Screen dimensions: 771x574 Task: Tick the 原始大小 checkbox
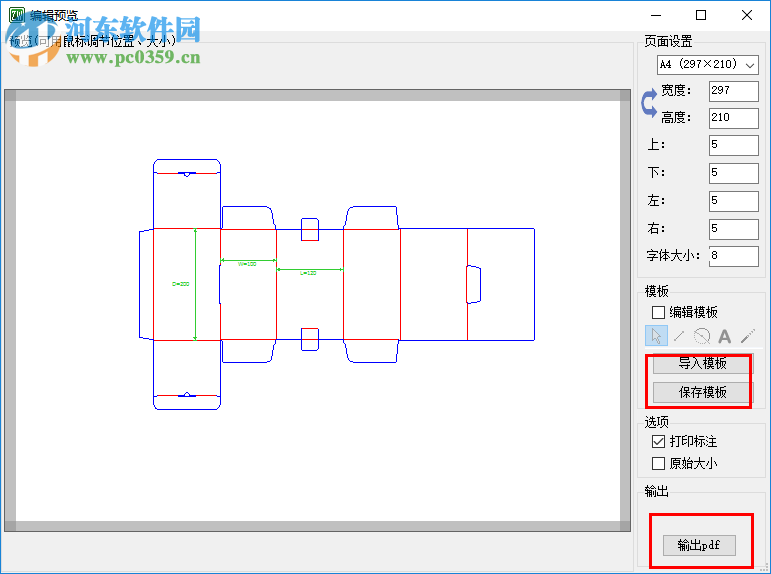point(658,463)
